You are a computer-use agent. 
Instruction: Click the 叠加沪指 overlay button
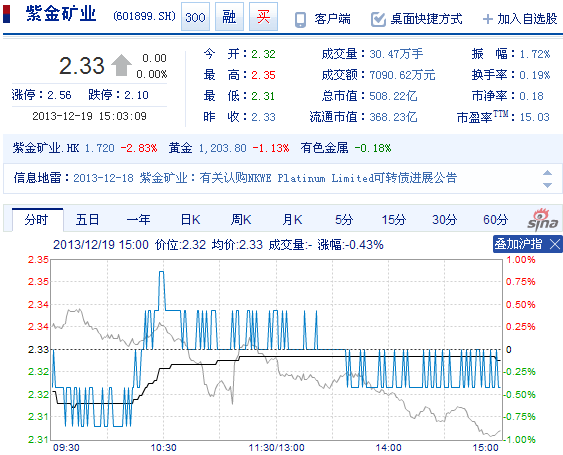[x=518, y=244]
